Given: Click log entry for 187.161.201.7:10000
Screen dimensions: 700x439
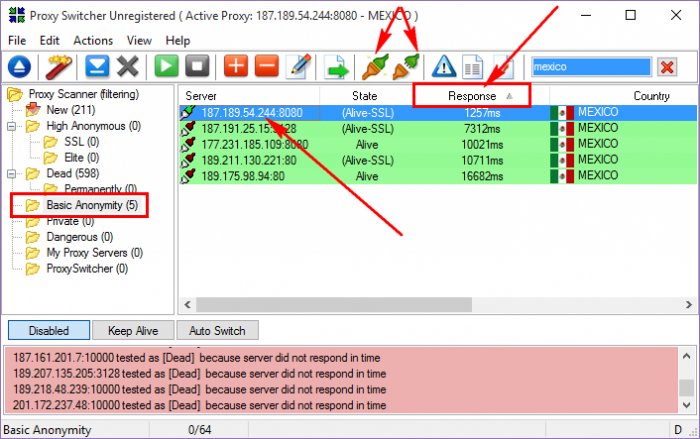Looking at the screenshot, I should coord(196,358).
